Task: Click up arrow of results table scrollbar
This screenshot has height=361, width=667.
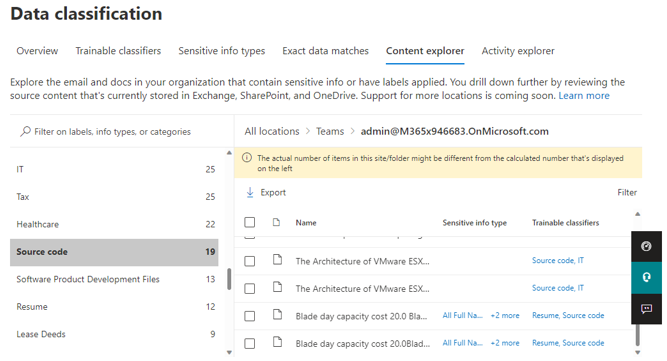Action: (x=637, y=214)
